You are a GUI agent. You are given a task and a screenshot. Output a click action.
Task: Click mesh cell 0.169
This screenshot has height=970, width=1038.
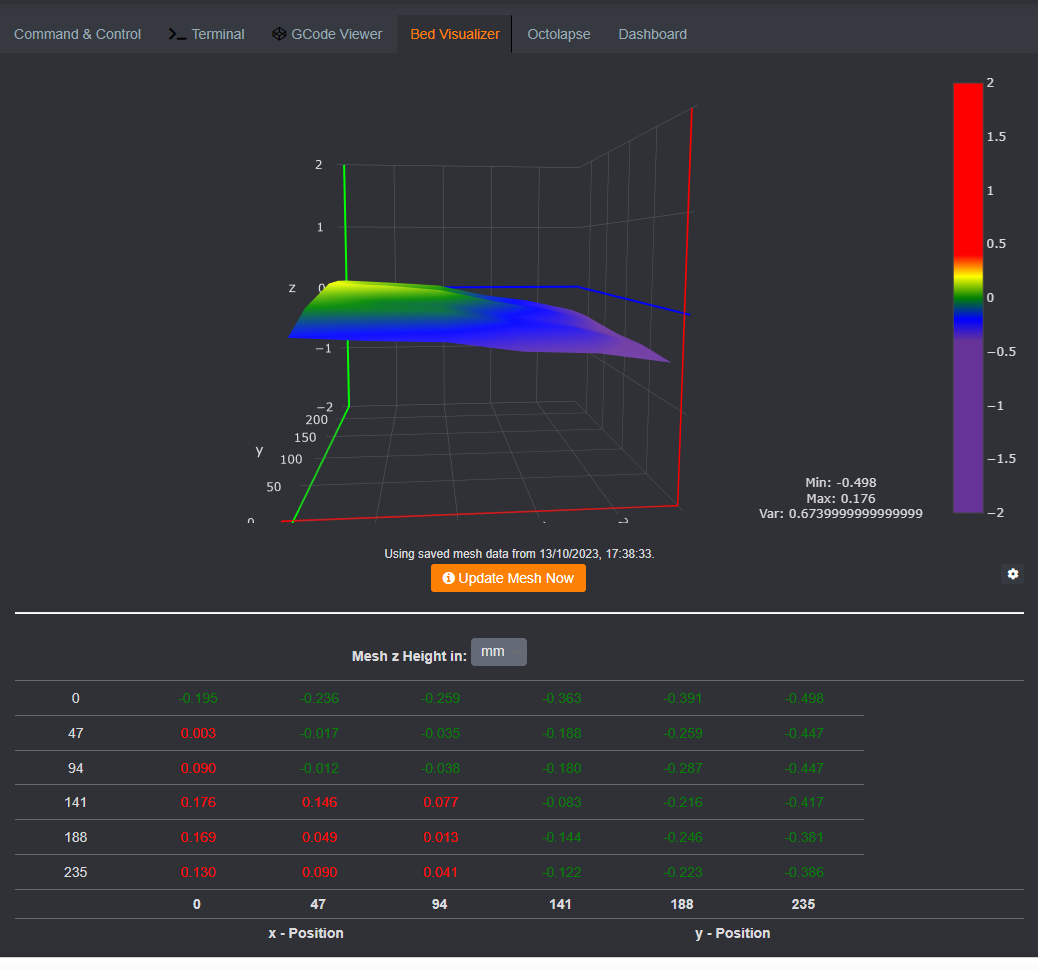198,838
